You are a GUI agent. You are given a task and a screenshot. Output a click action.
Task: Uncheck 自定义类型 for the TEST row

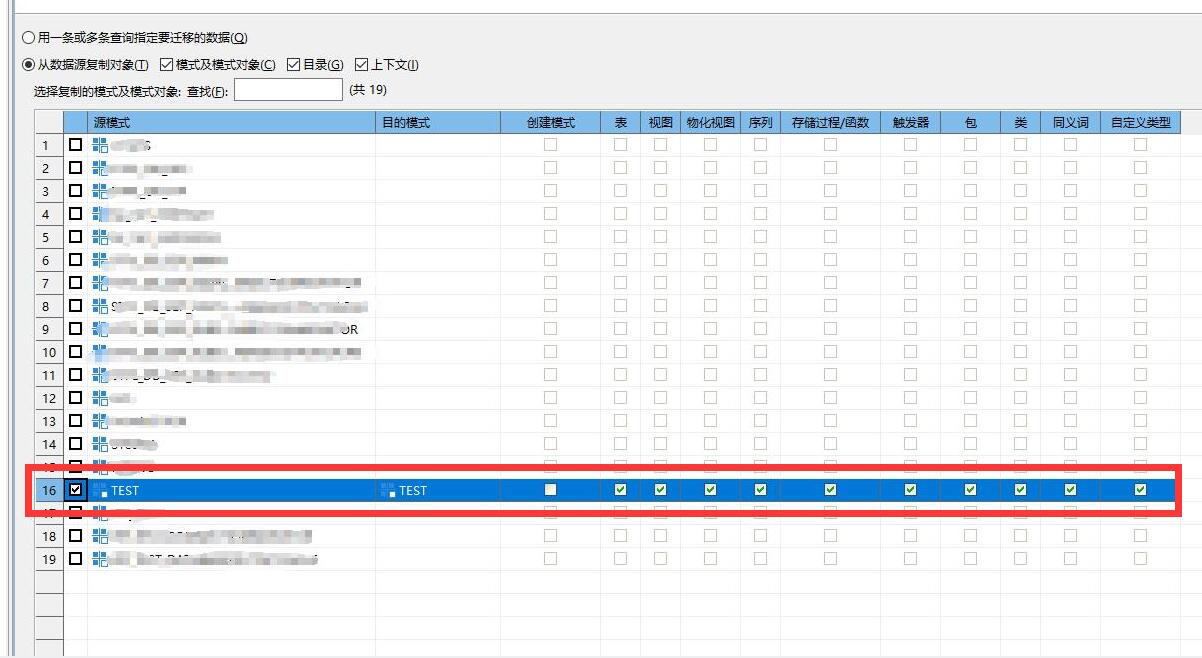[1140, 490]
